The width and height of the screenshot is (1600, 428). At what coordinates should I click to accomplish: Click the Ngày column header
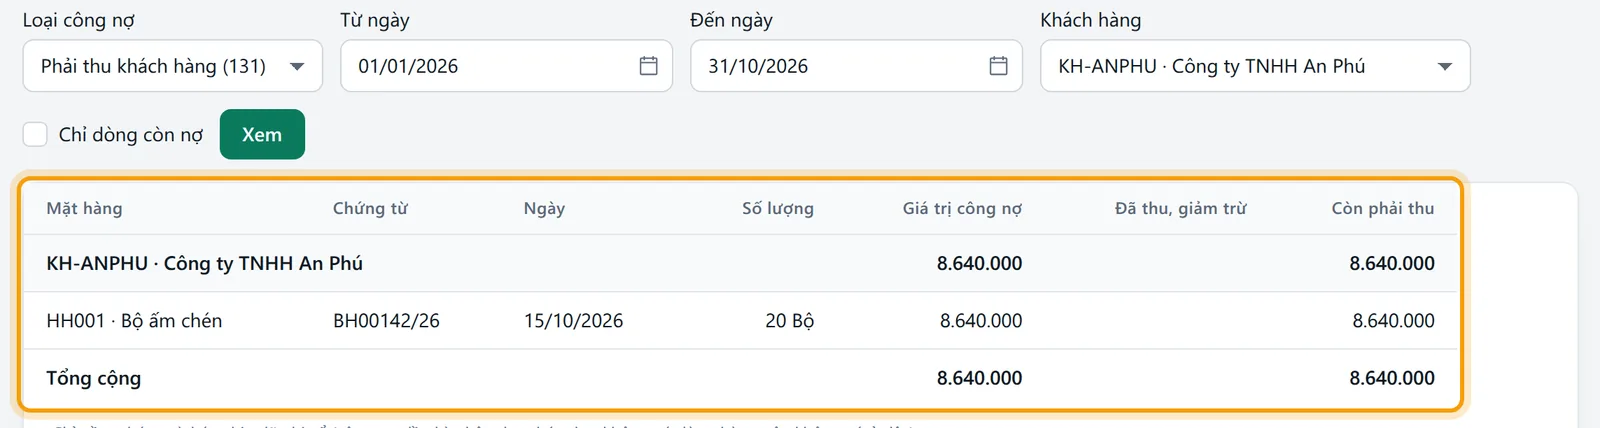[x=544, y=208]
